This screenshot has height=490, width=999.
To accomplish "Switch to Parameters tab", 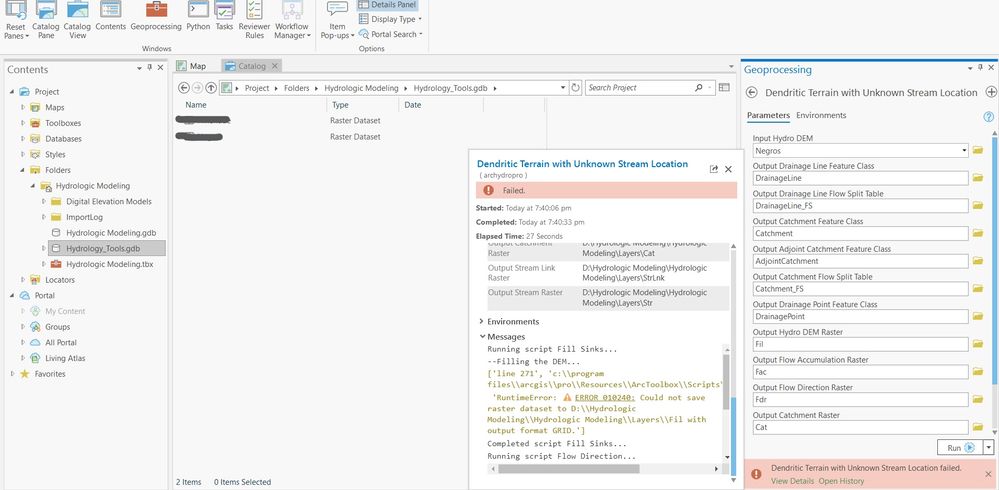I will coord(768,115).
